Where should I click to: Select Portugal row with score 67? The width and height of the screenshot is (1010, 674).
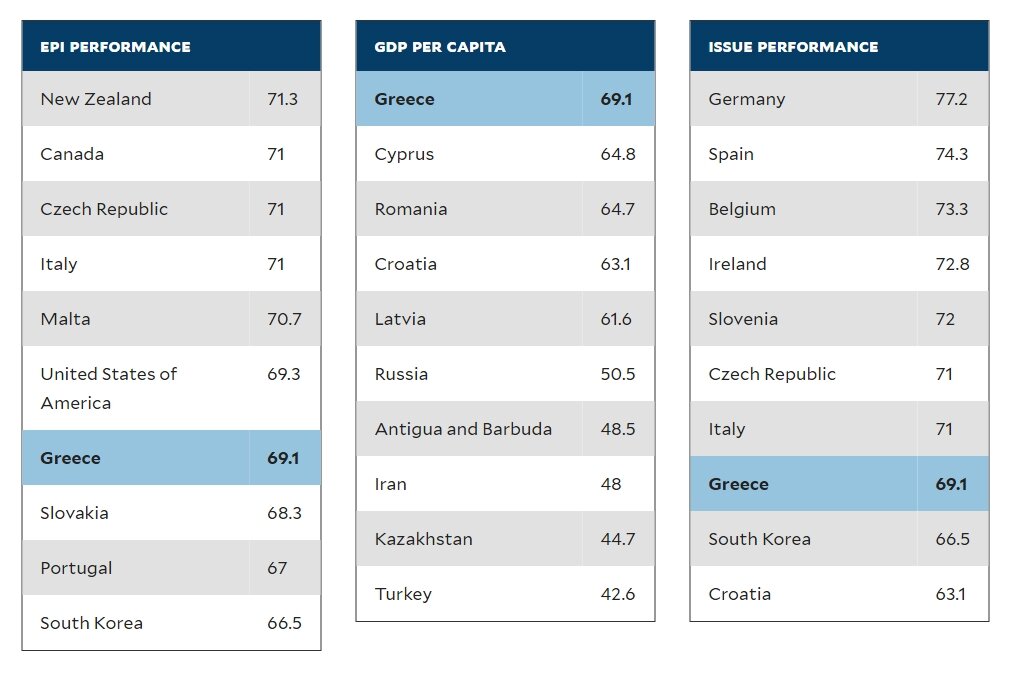[171, 567]
